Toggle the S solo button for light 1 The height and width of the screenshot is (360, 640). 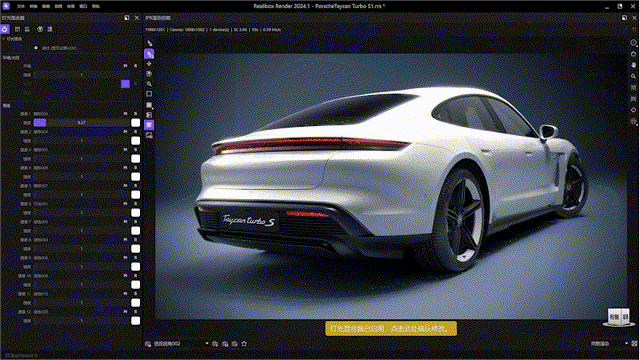(x=136, y=114)
